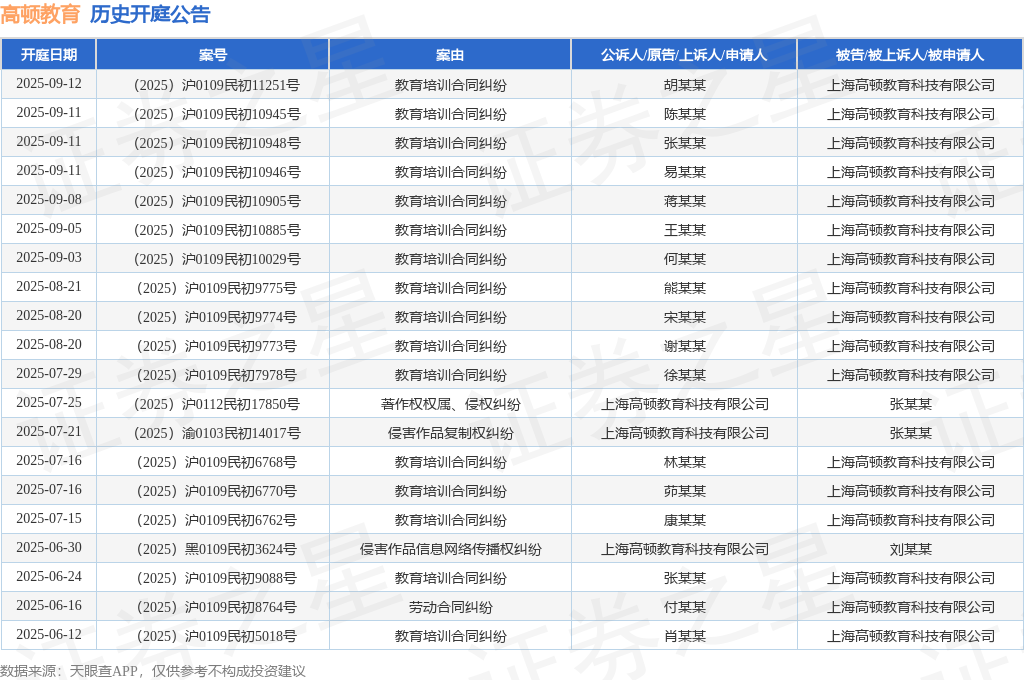Click the plaintiff name 林某某
The image size is (1024, 680).
(684, 462)
